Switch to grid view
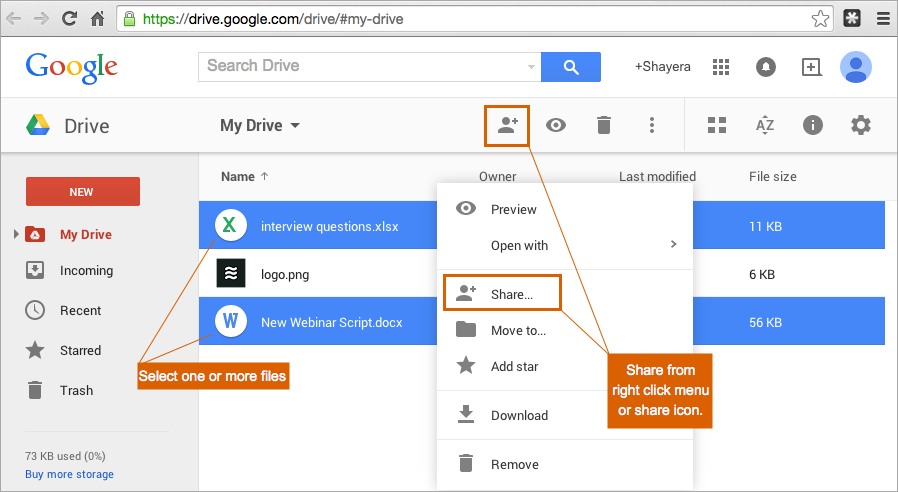The image size is (898, 492). pos(716,125)
